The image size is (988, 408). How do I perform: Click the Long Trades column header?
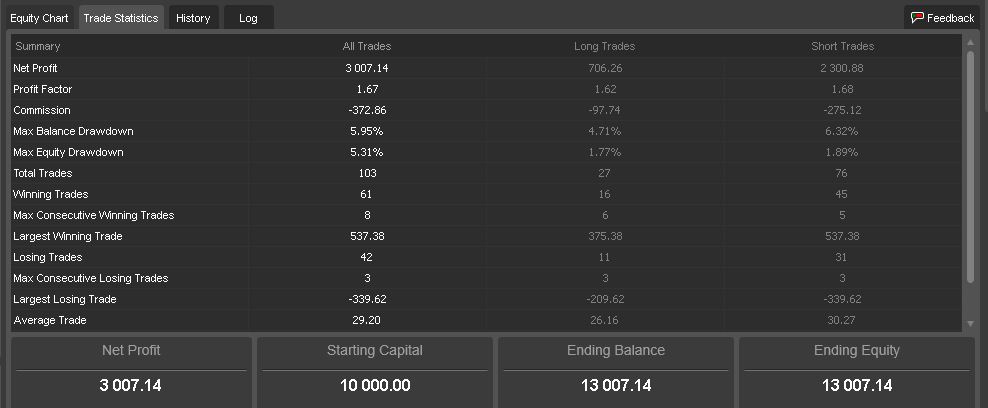[604, 47]
